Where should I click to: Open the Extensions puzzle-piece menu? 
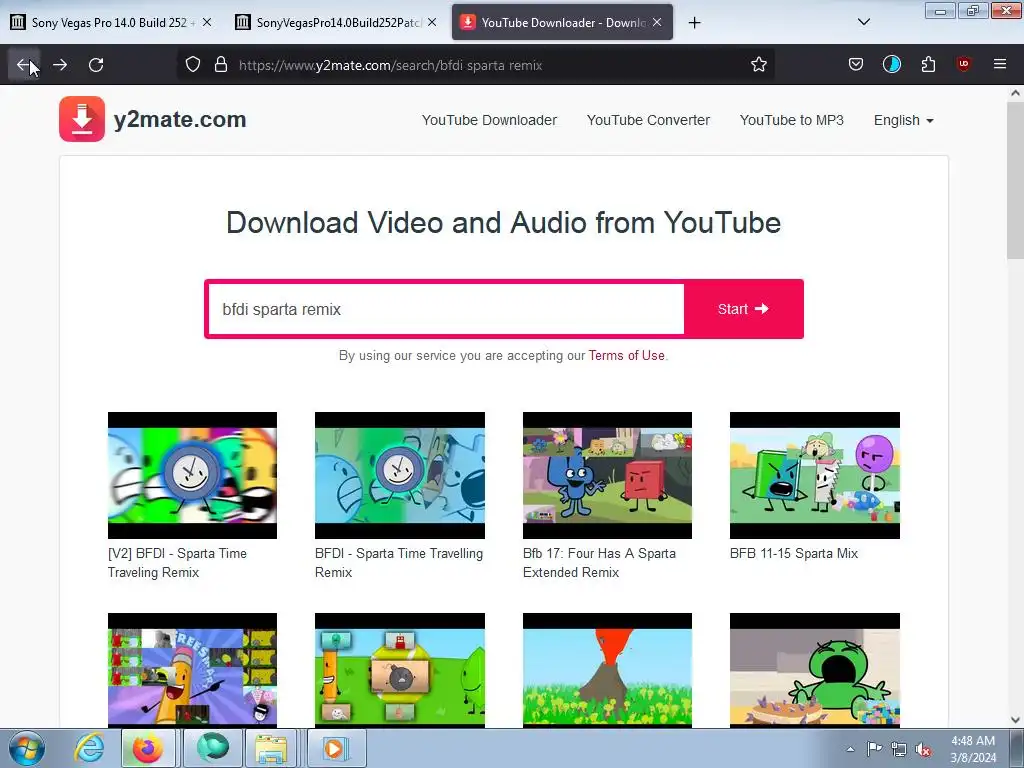tap(928, 65)
